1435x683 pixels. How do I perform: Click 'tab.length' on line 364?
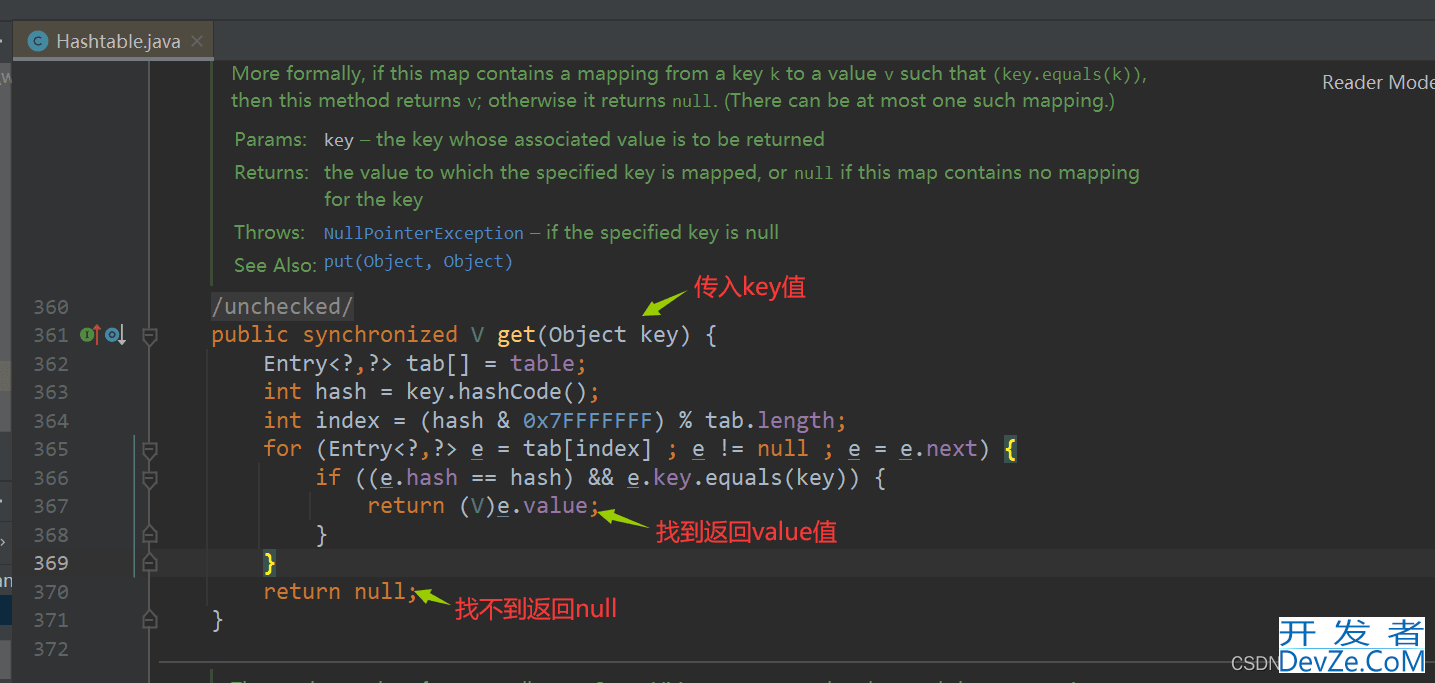coord(770,420)
